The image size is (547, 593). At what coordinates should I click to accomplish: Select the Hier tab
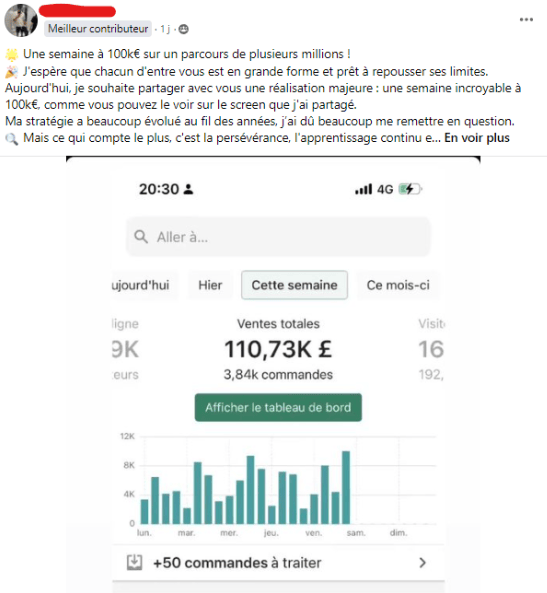tap(210, 285)
